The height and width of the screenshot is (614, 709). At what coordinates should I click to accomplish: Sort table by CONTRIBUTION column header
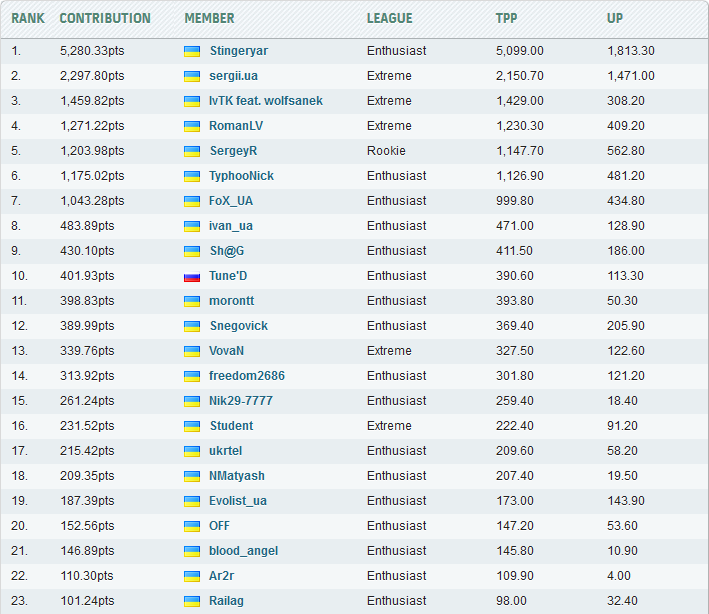coord(105,18)
